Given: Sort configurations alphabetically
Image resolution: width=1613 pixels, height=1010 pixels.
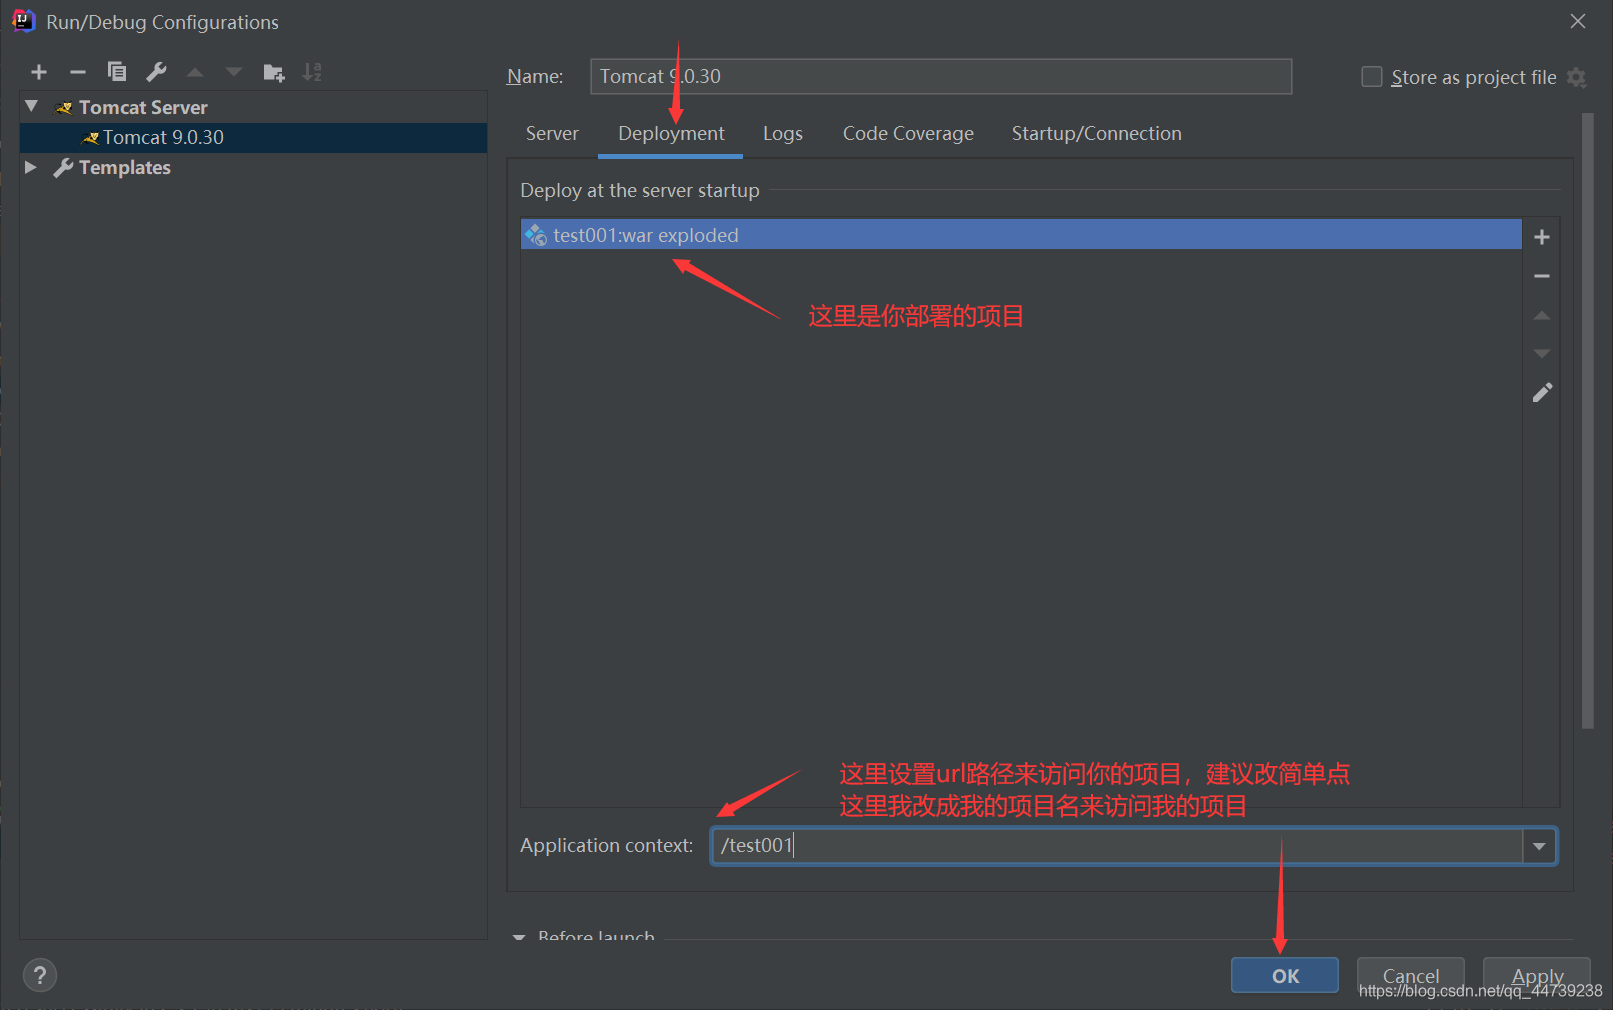Looking at the screenshot, I should 312,72.
